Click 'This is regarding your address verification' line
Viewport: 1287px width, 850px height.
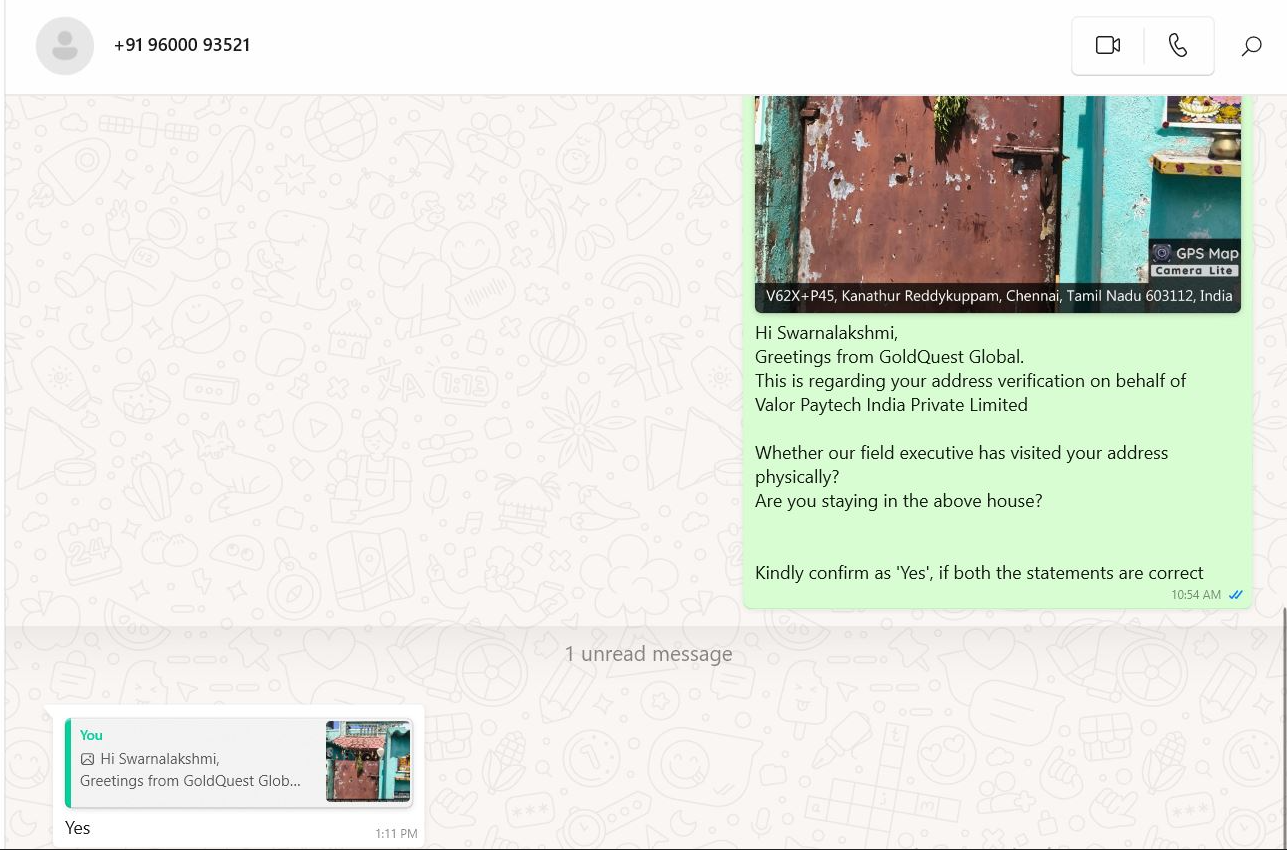click(970, 381)
